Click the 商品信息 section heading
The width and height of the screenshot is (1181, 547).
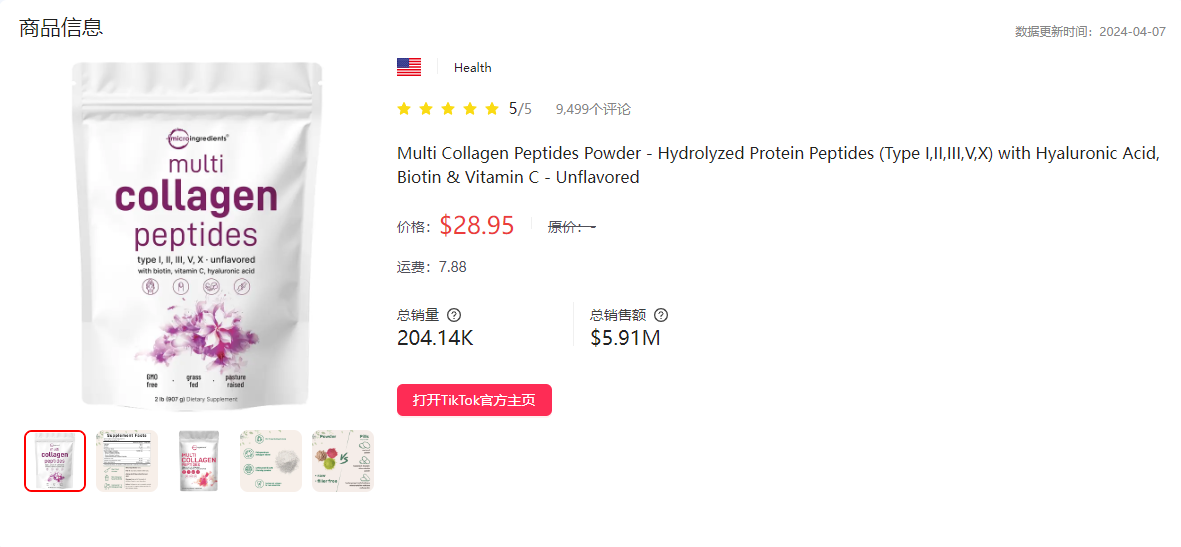pyautogui.click(x=61, y=28)
